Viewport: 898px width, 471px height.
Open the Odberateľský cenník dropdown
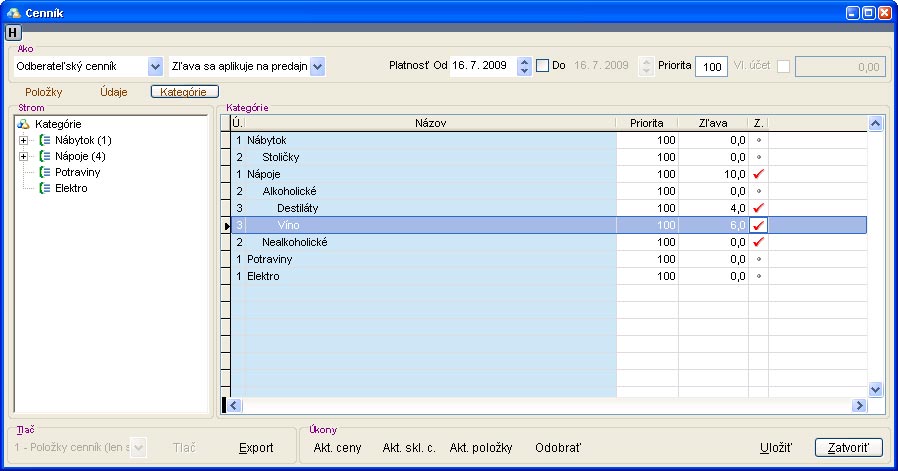155,67
